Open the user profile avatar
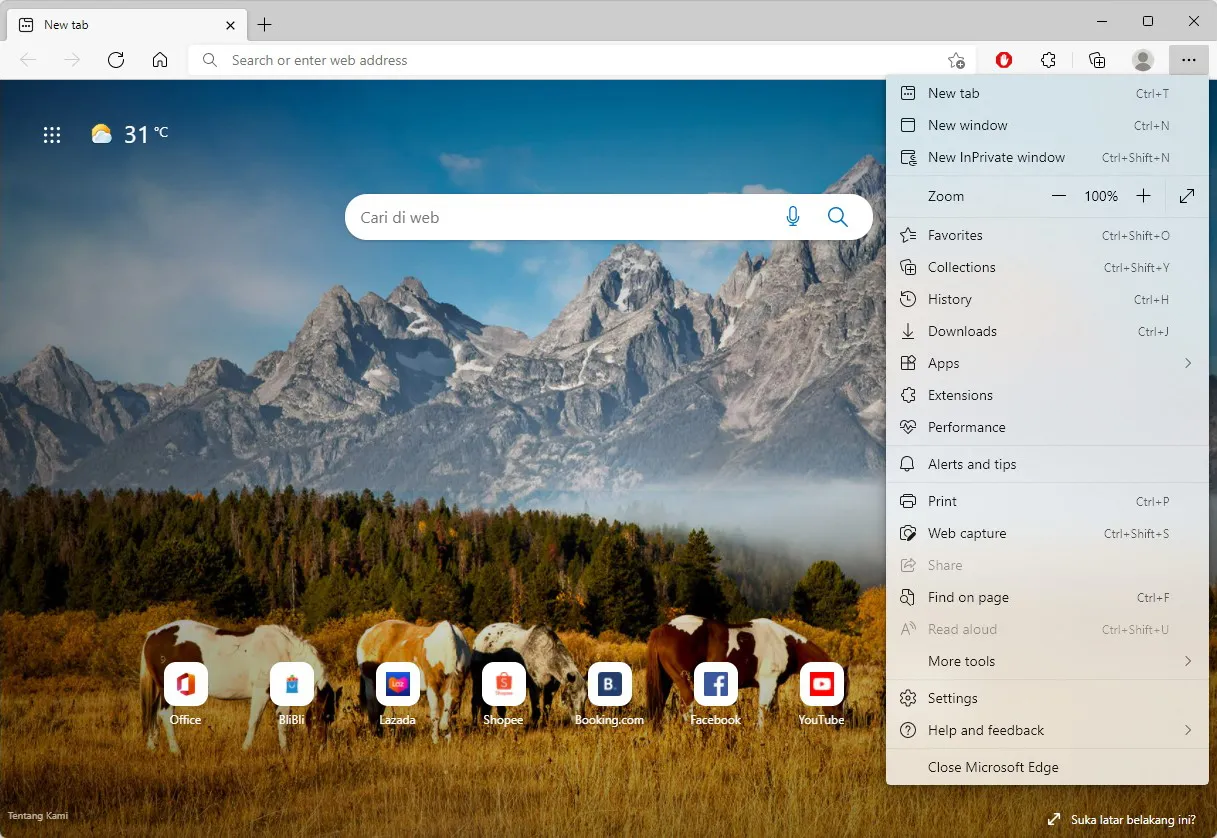Viewport: 1217px width, 838px height. coord(1142,60)
